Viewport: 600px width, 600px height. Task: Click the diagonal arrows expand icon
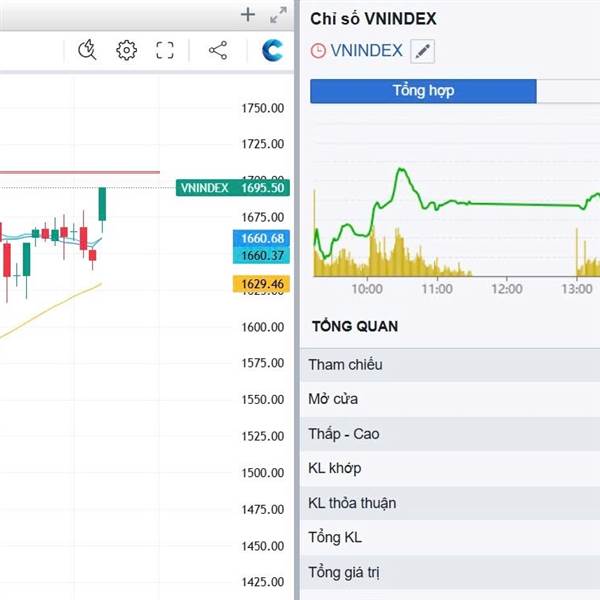tap(279, 15)
